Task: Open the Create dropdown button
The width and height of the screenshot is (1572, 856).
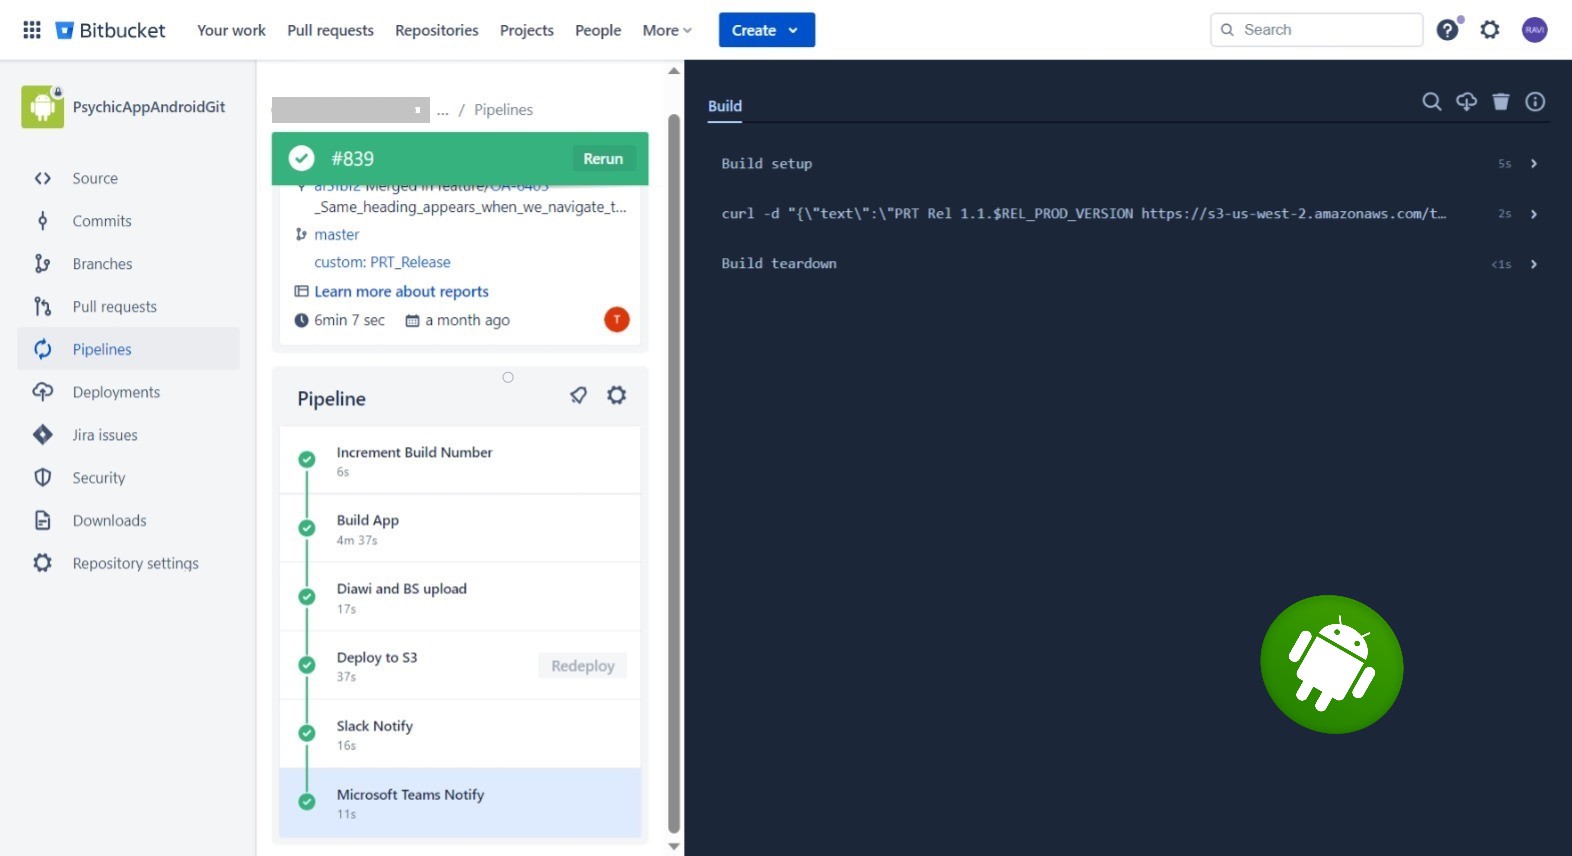Action: click(x=766, y=30)
